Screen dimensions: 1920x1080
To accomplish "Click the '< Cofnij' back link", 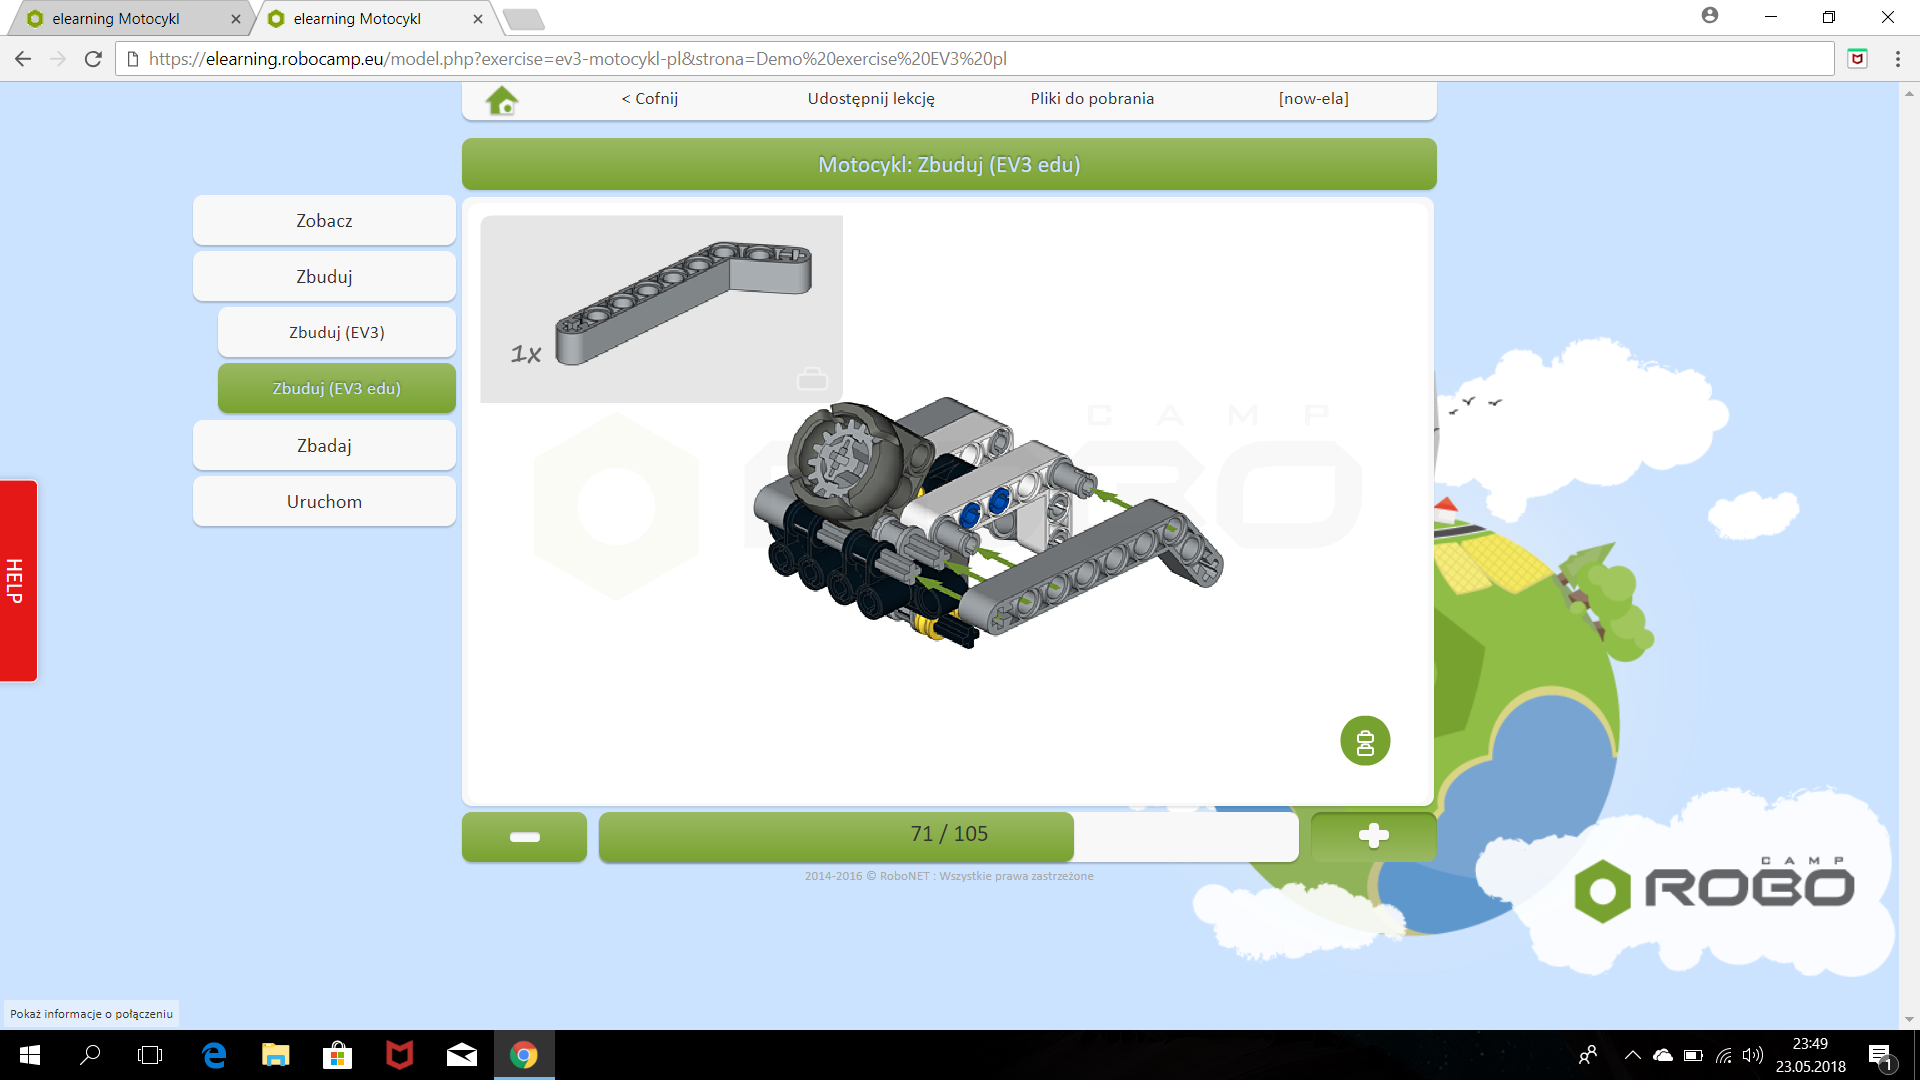I will coord(650,99).
